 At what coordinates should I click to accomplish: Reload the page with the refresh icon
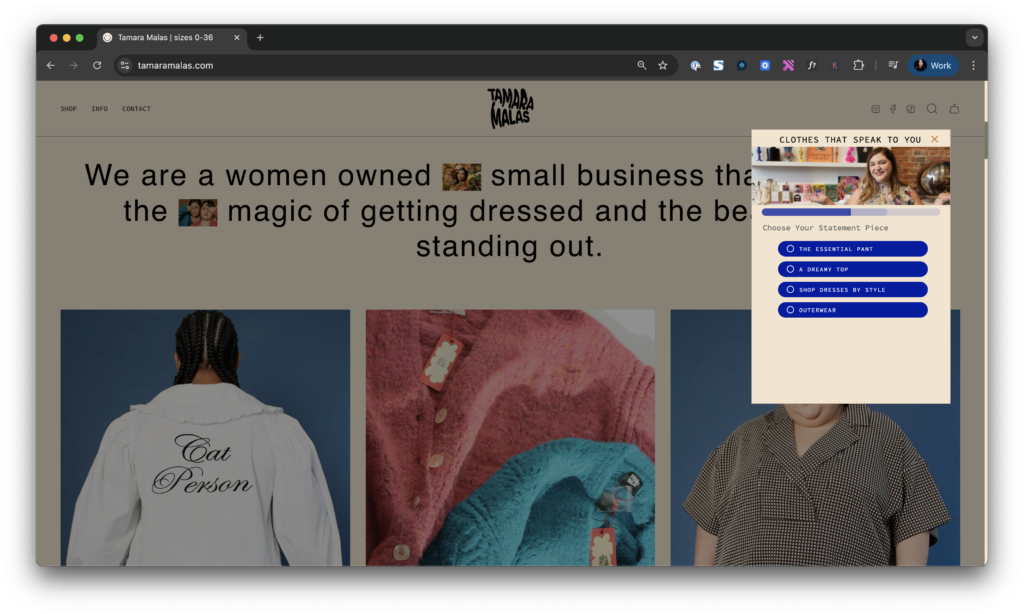click(97, 65)
